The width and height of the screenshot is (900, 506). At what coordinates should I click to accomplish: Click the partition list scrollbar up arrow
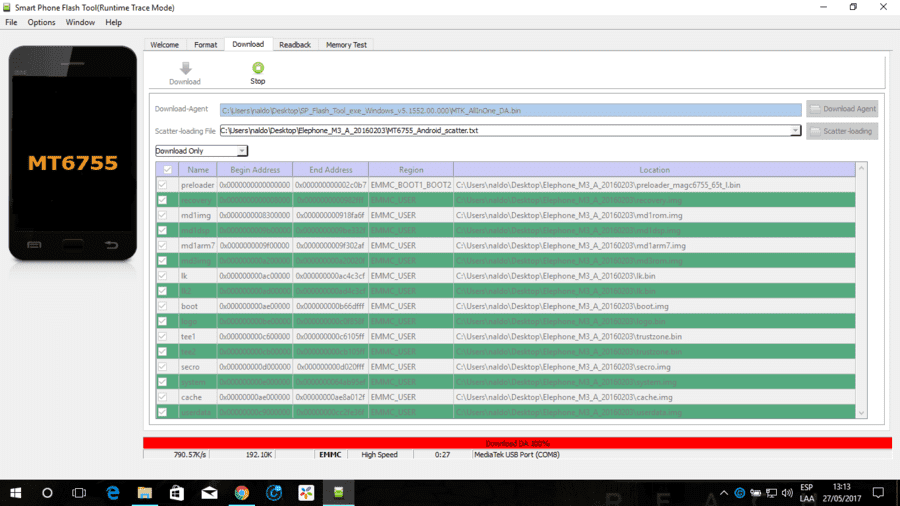861,168
